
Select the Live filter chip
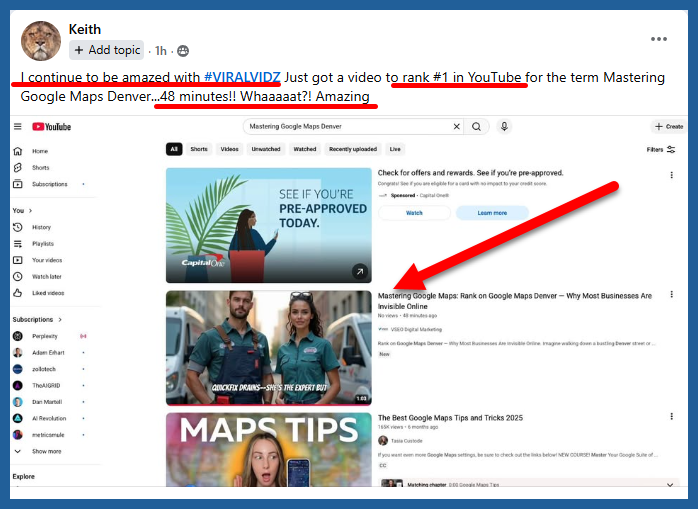pos(395,149)
